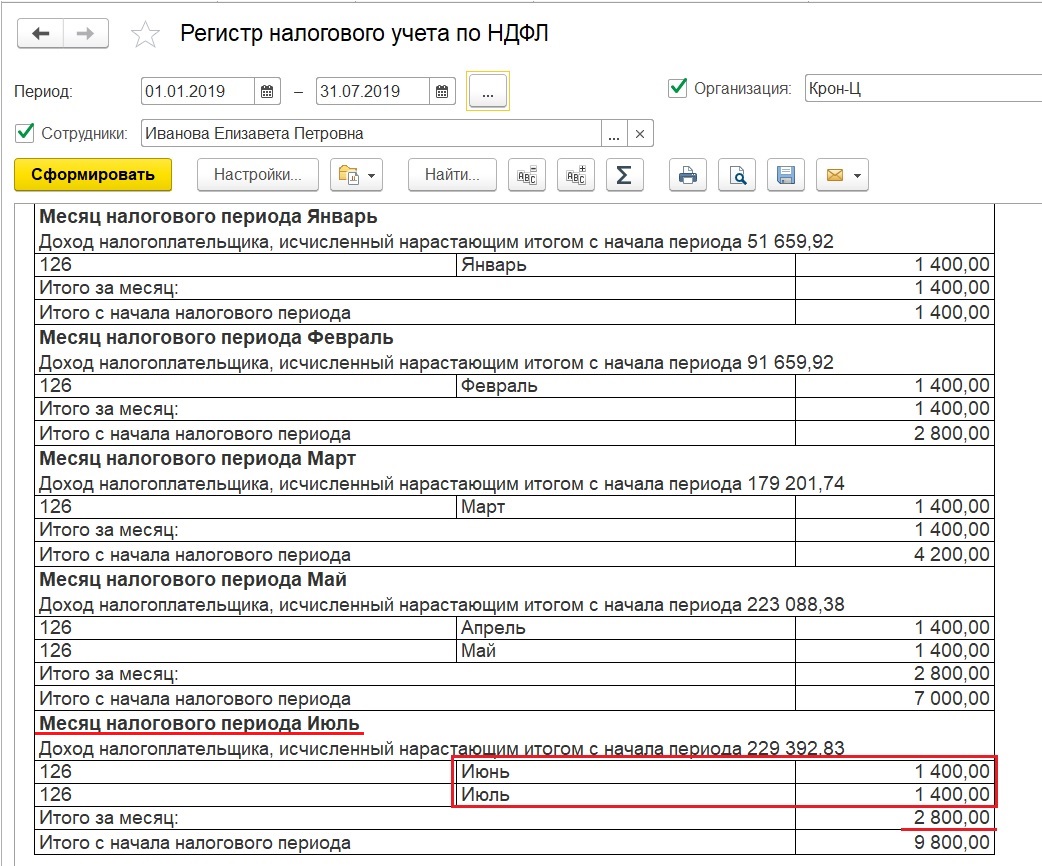Screen dimensions: 1042x866
Task: Expand all groups in report
Action: (x=575, y=175)
